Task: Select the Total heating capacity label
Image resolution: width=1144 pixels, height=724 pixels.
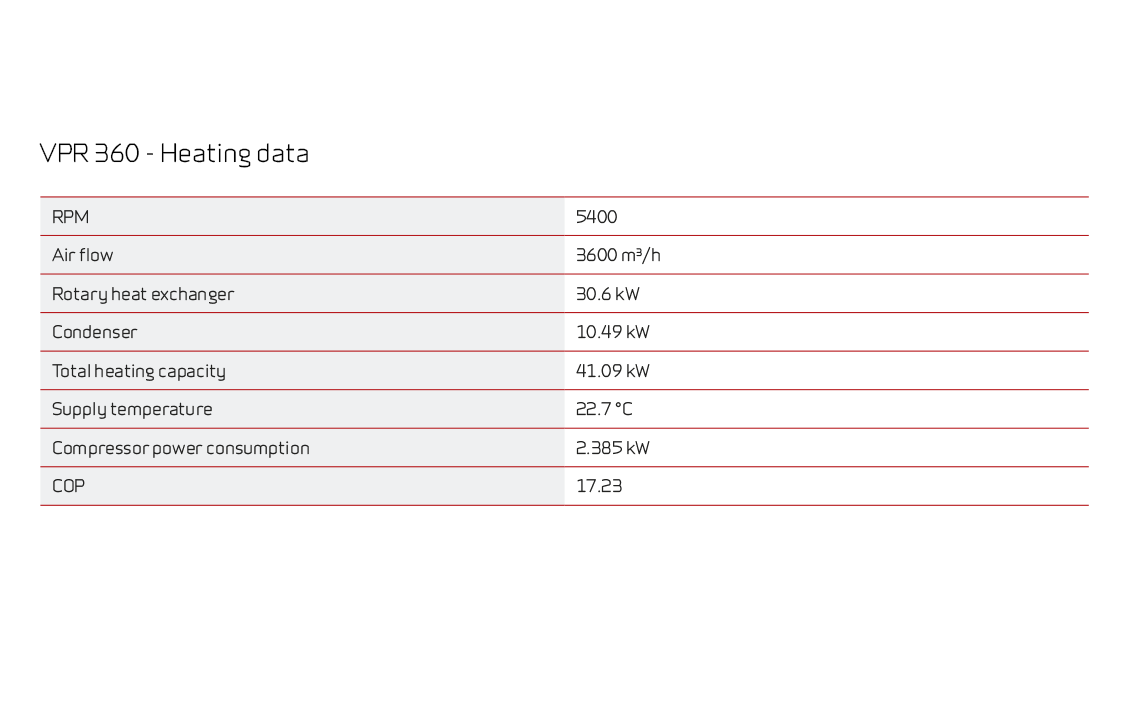Action: click(139, 371)
